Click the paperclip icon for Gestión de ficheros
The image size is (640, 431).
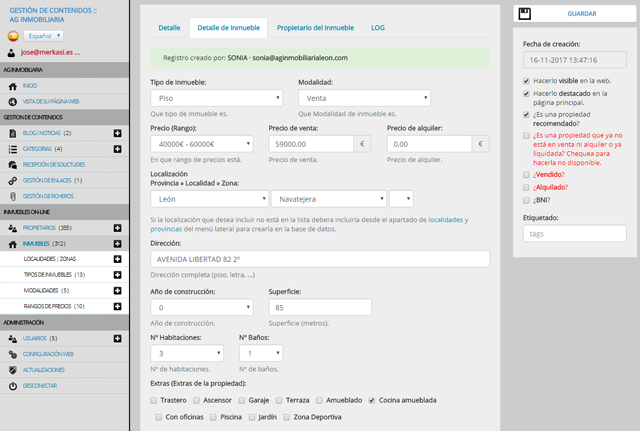click(13, 196)
